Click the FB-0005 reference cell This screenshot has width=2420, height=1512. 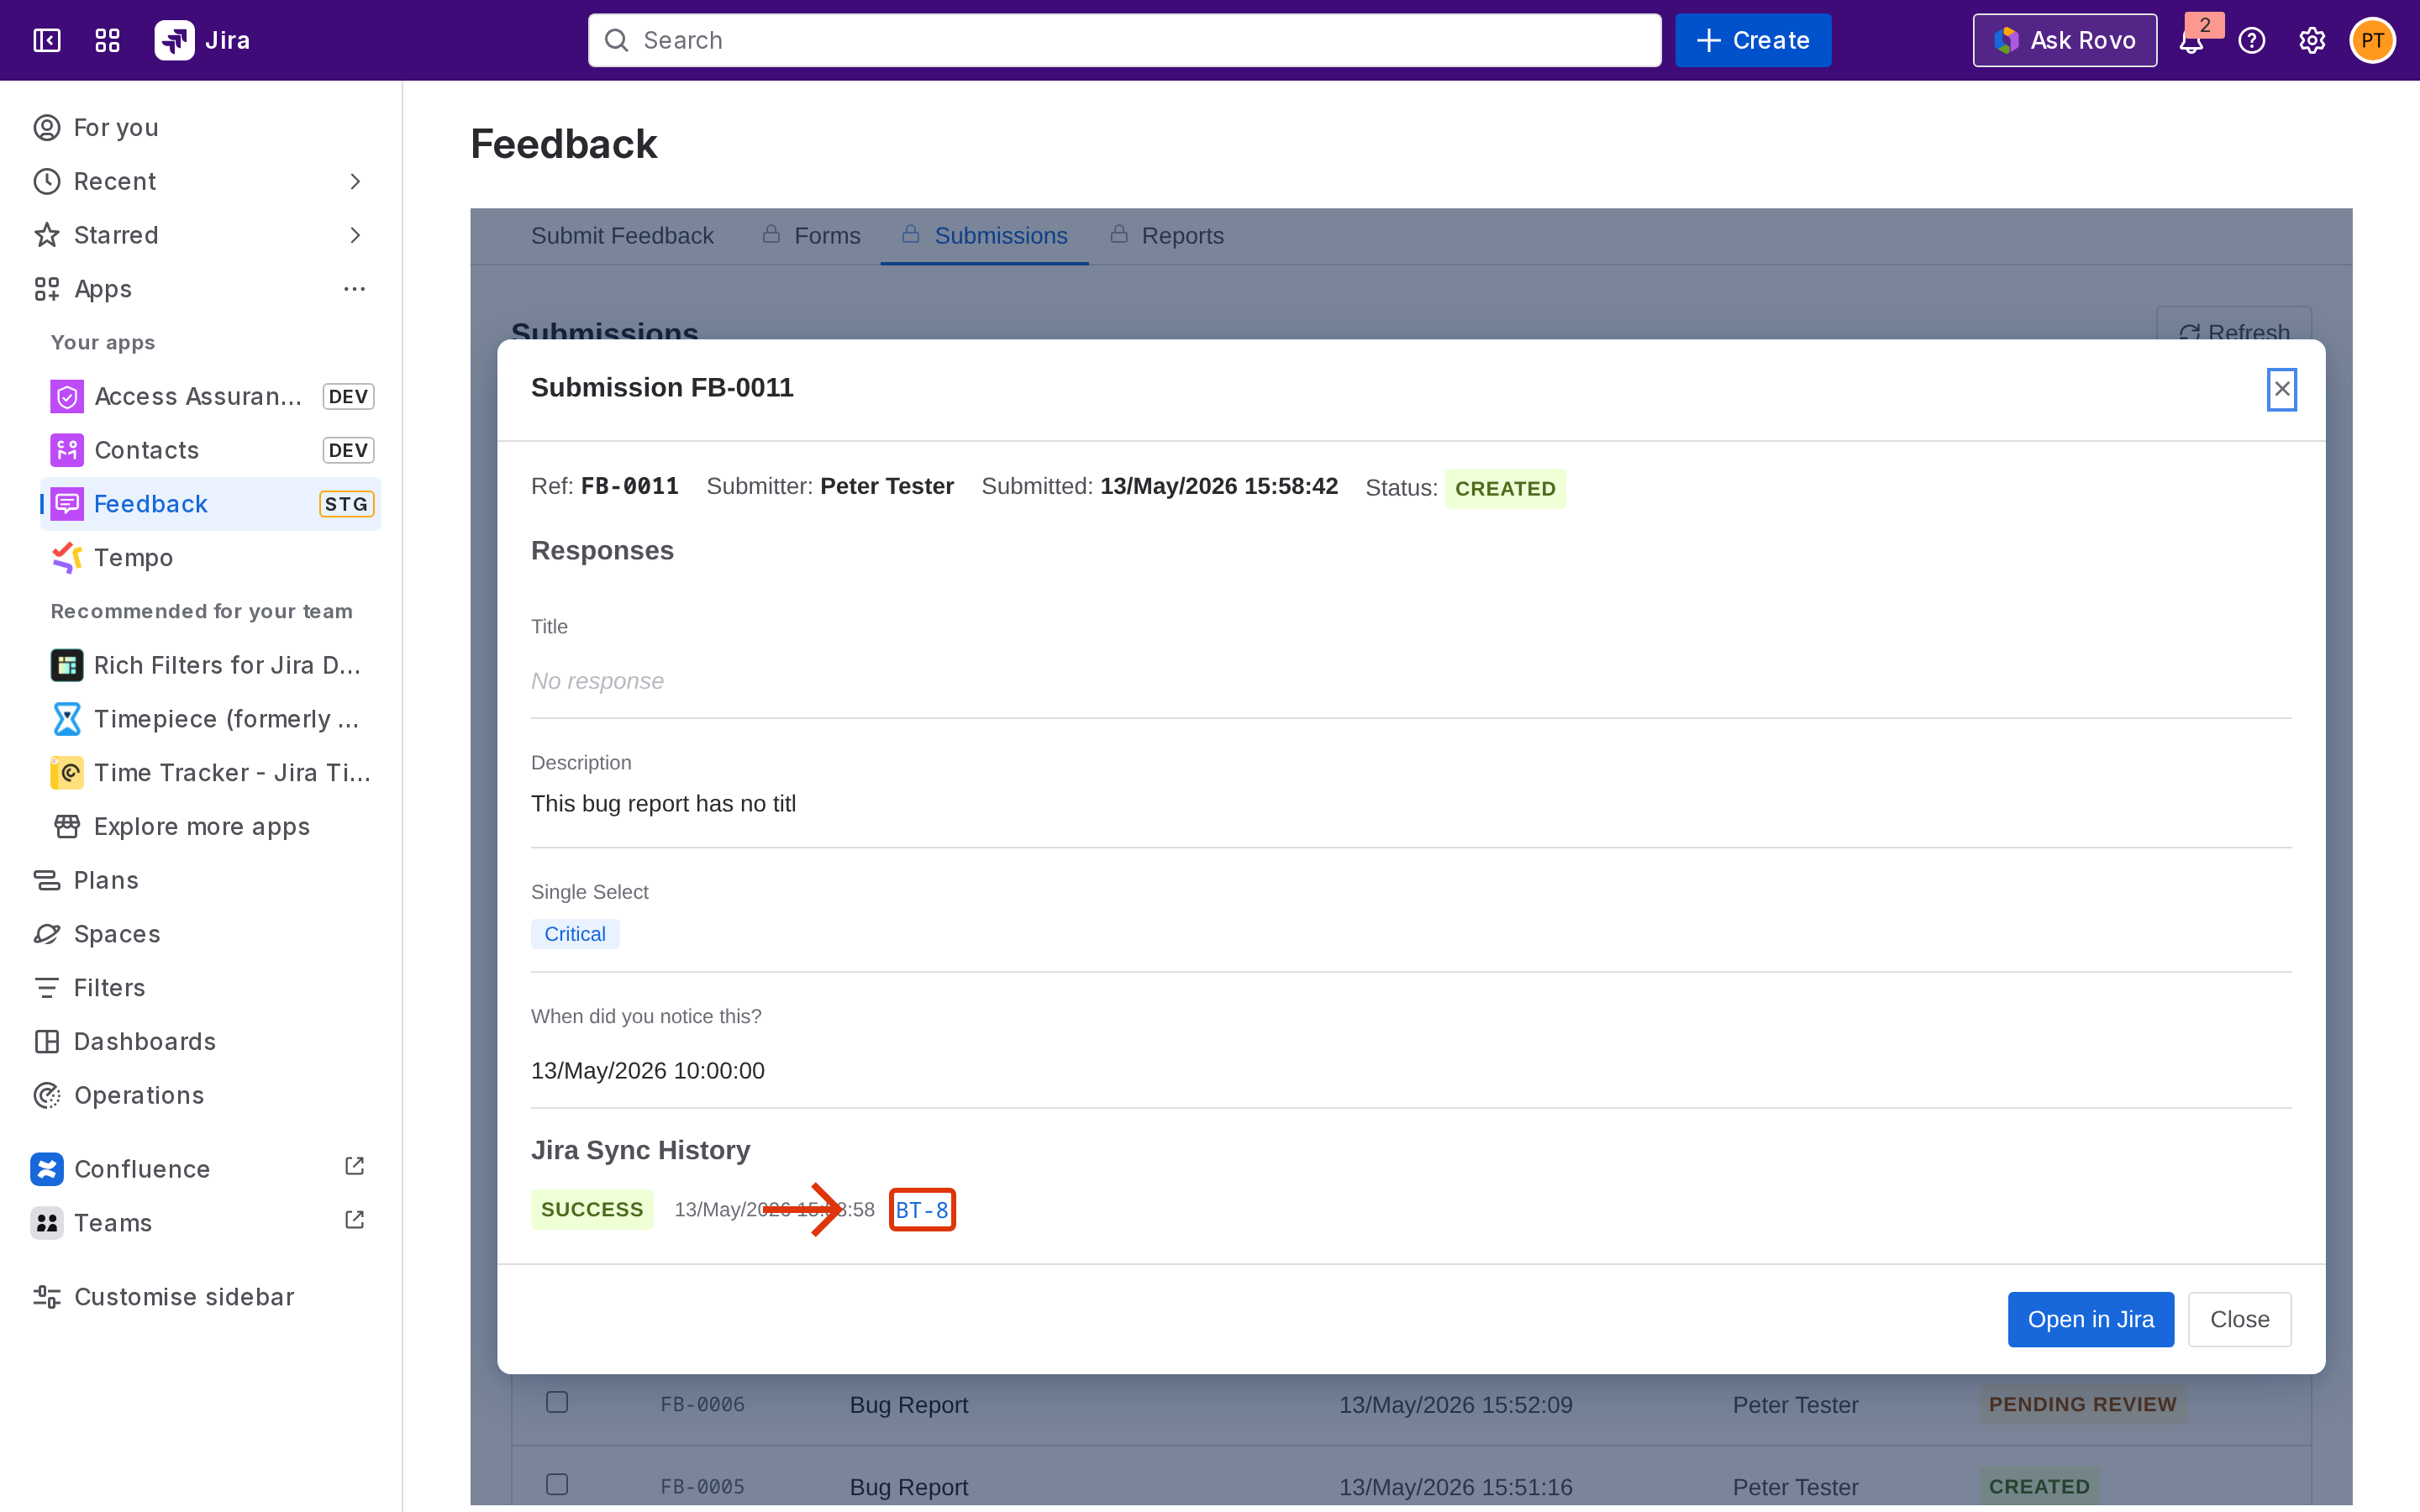702,1486
